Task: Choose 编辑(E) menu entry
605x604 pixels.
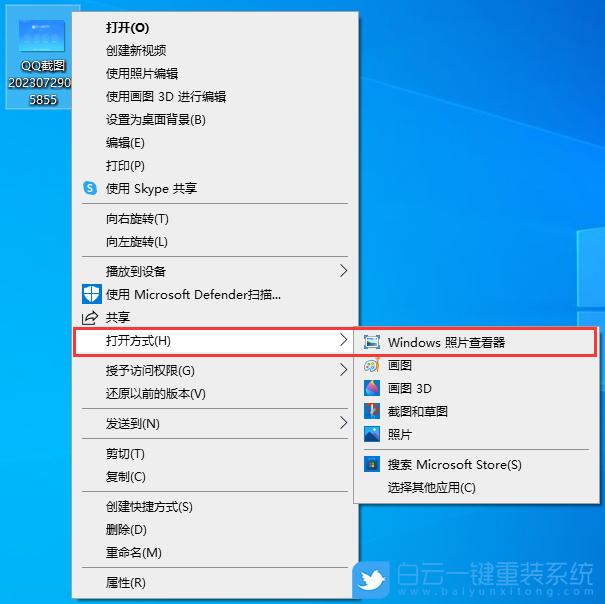Action: 215,143
